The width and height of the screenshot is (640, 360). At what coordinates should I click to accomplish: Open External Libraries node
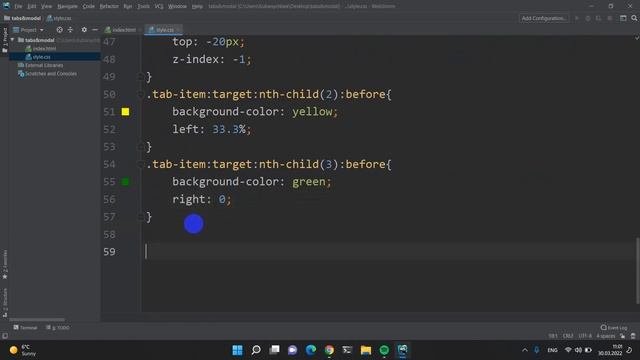(40, 65)
